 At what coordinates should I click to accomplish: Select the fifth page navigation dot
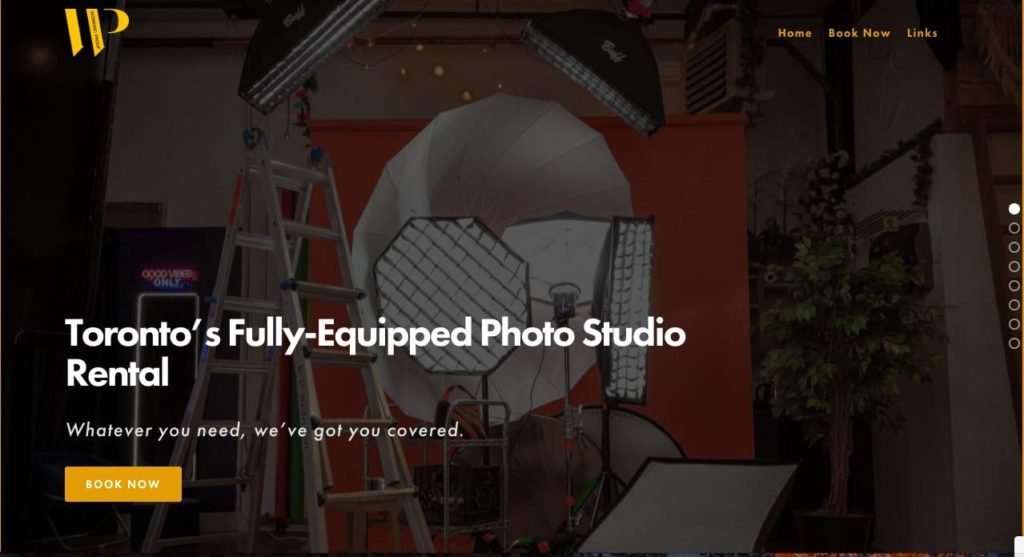point(1014,285)
